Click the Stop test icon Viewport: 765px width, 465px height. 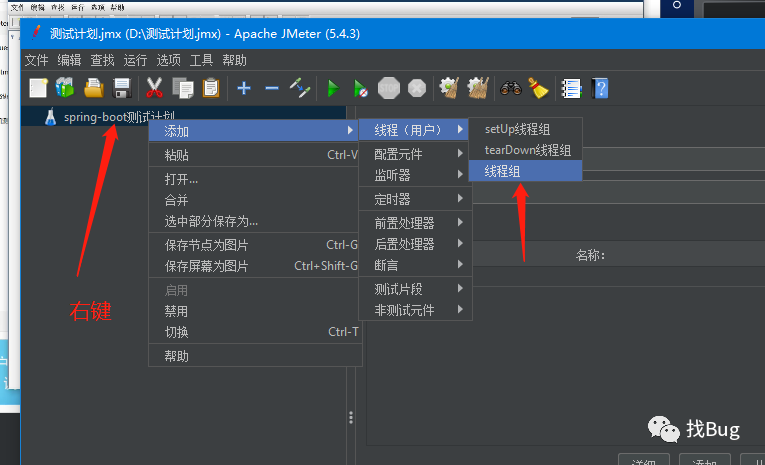click(389, 88)
